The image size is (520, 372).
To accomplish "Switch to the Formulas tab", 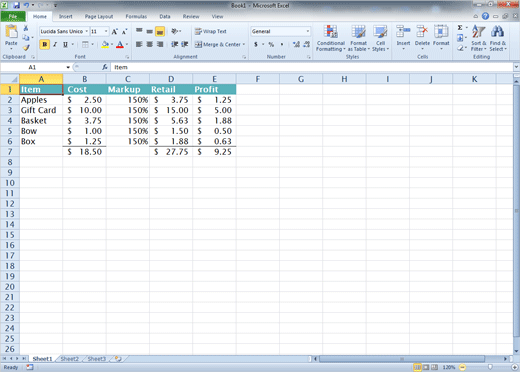I will (136, 16).
